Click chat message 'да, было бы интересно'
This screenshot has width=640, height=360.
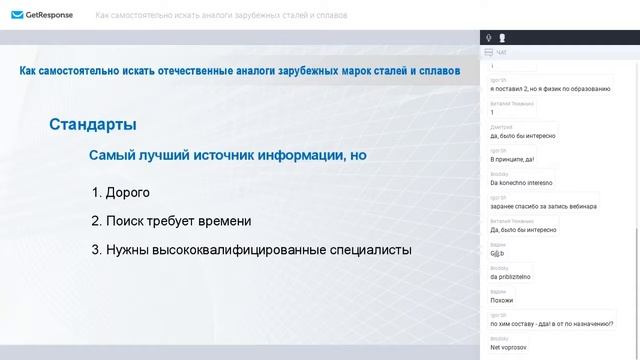coord(523,136)
